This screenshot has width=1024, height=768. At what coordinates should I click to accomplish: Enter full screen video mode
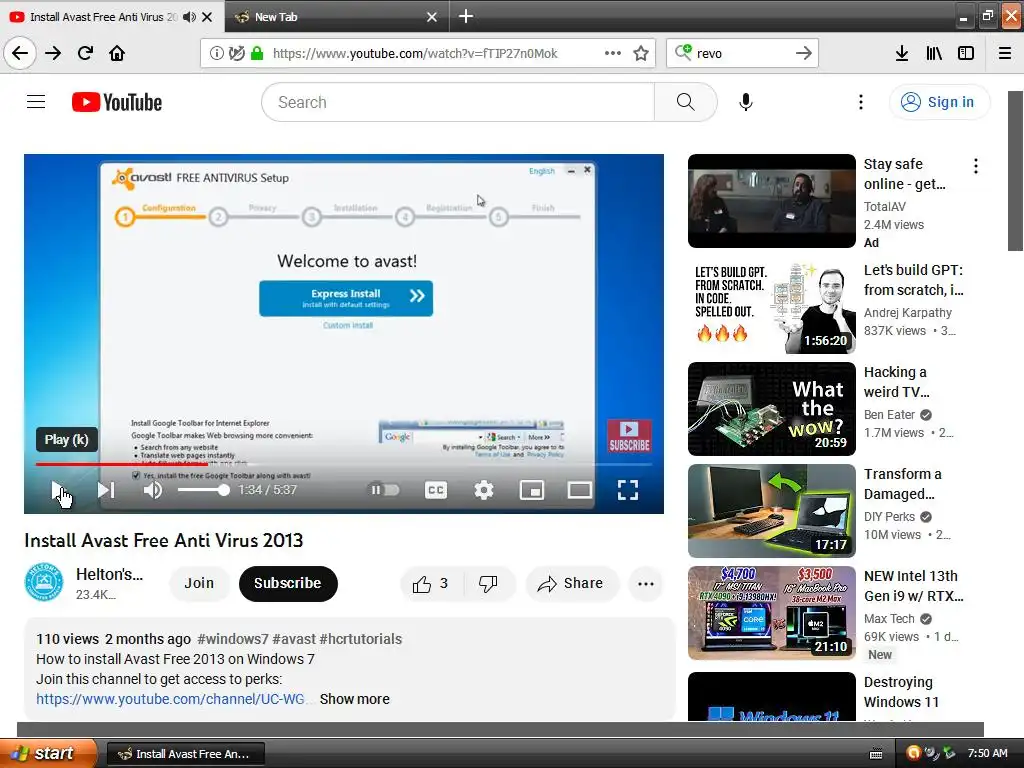[x=628, y=490]
